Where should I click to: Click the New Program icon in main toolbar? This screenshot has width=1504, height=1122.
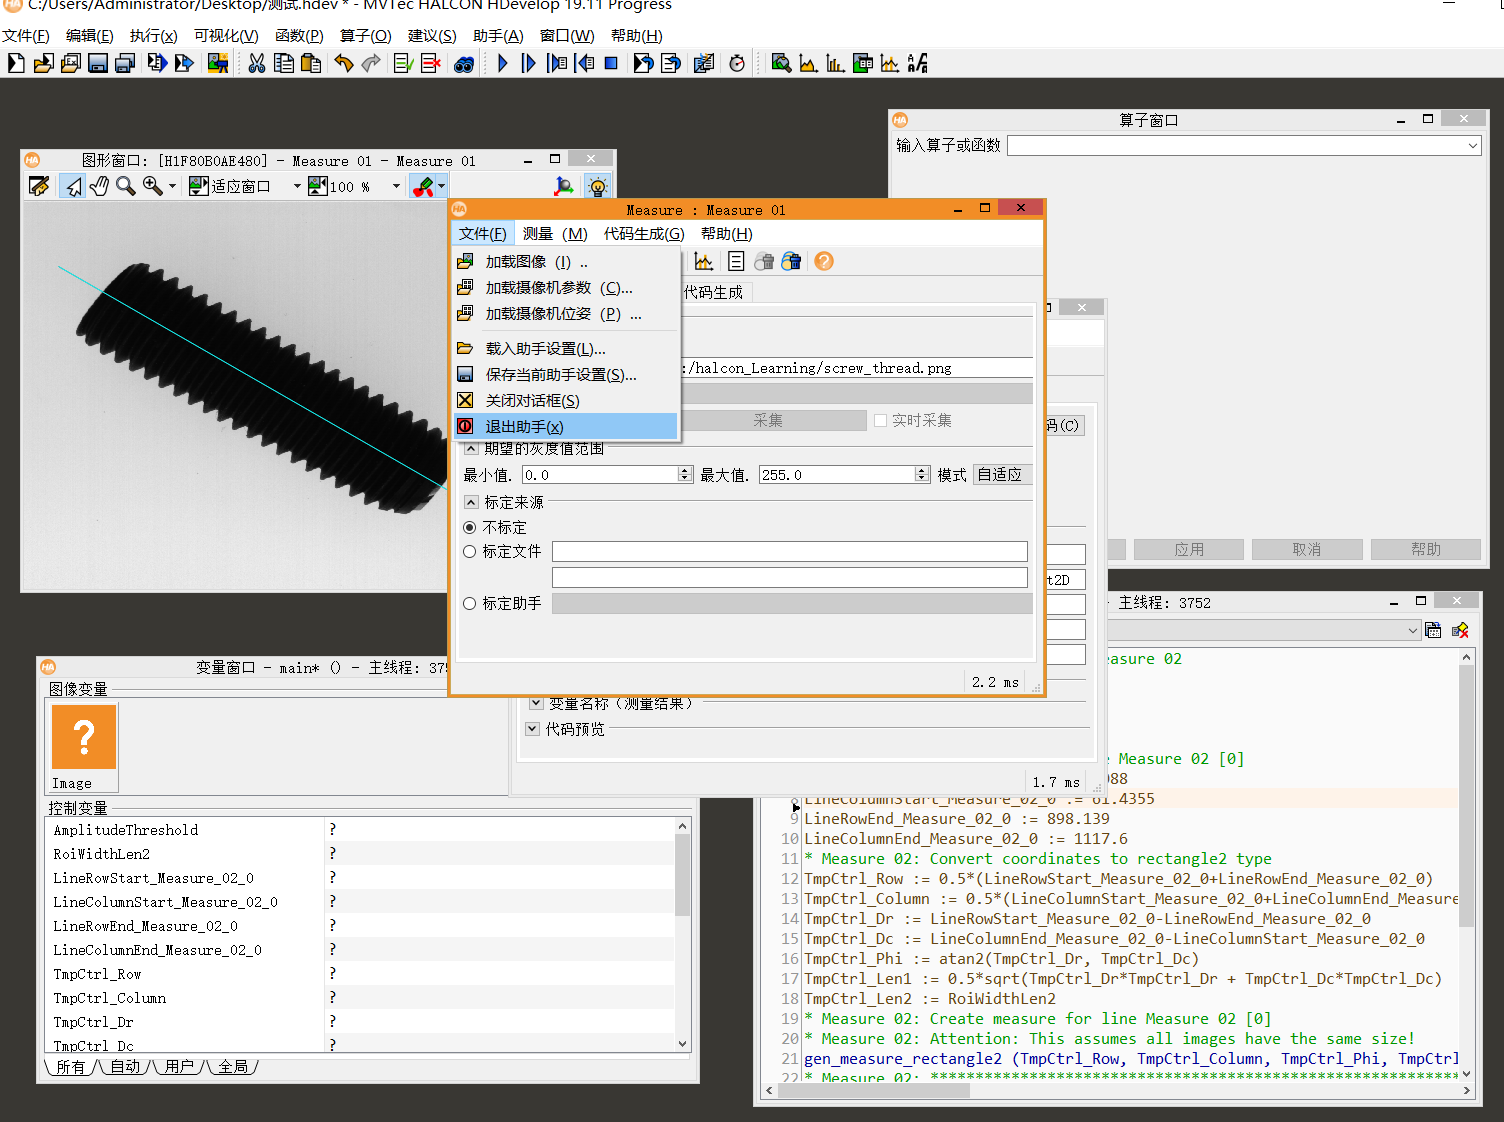[x=16, y=63]
